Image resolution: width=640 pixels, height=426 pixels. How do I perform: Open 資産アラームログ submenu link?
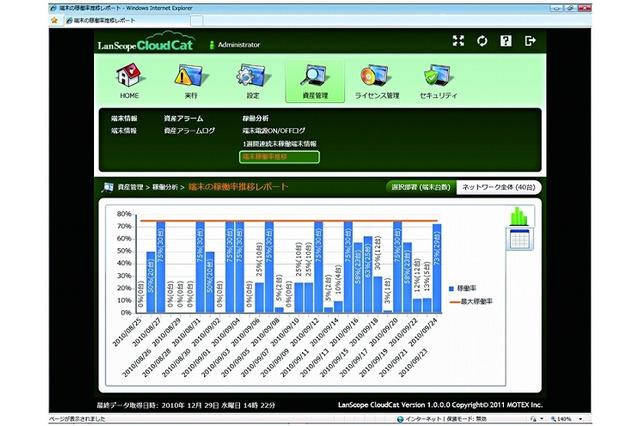(x=189, y=131)
